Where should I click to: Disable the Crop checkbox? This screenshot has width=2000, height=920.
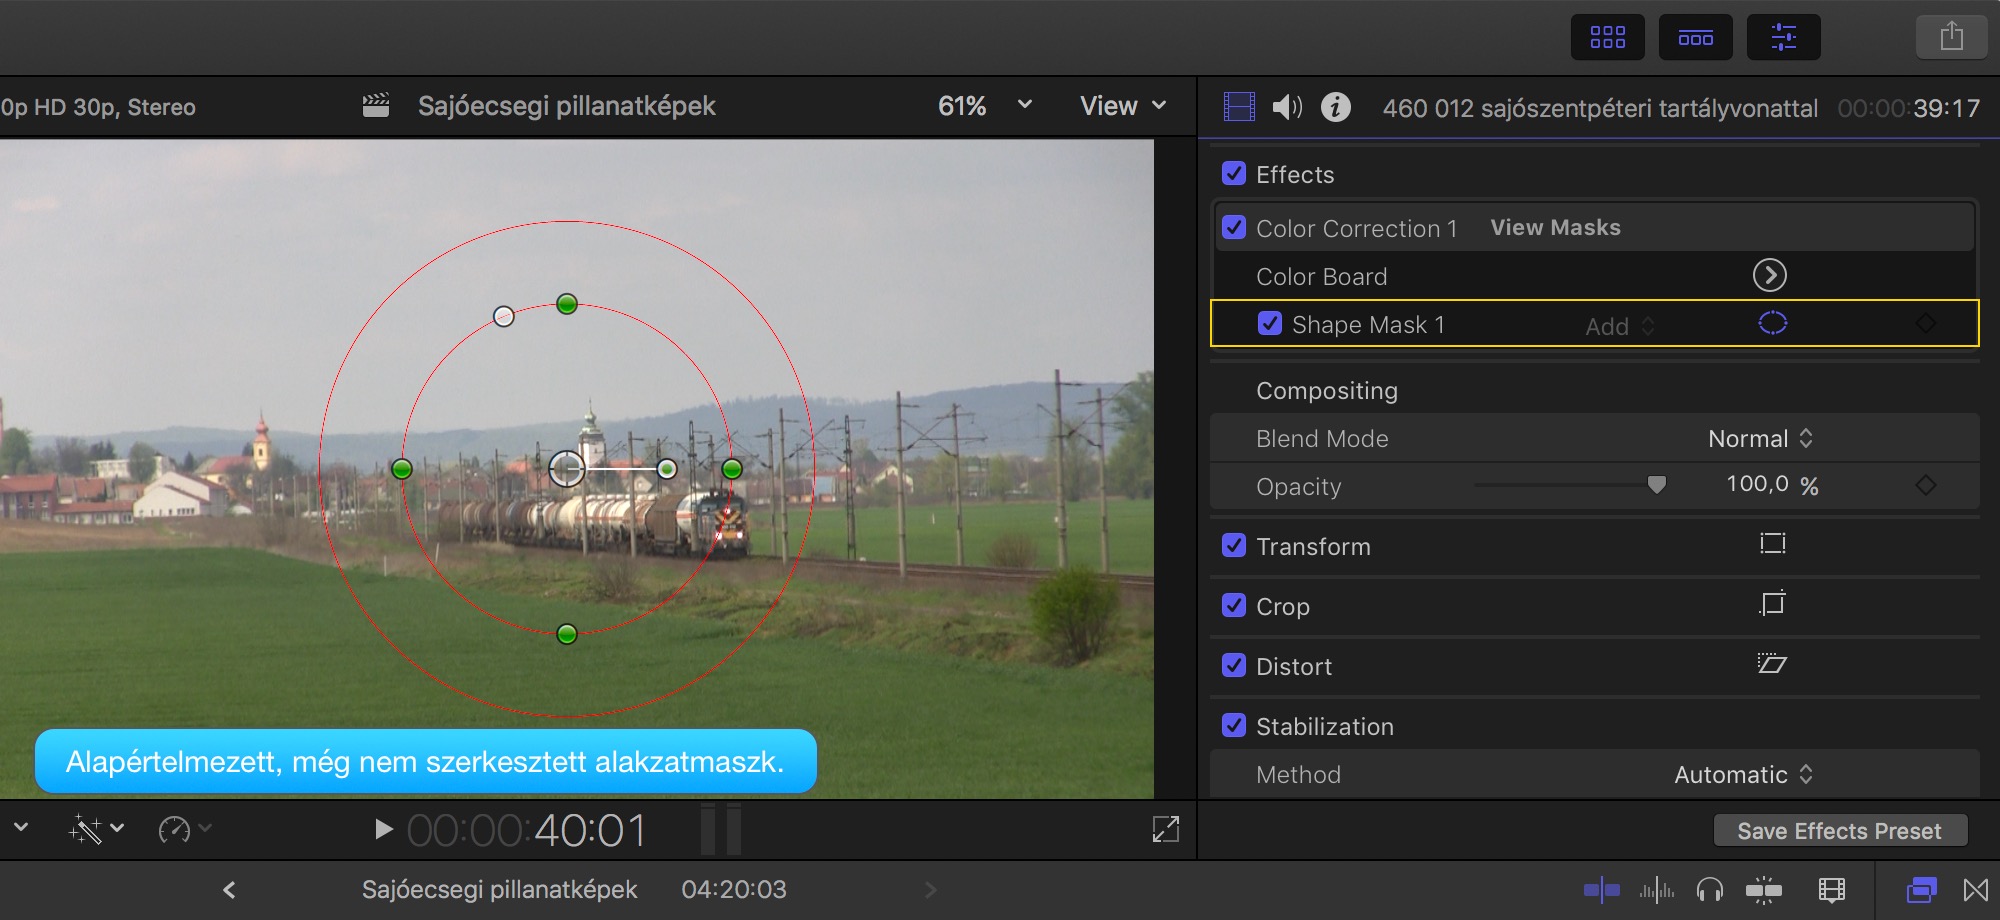[x=1234, y=605]
